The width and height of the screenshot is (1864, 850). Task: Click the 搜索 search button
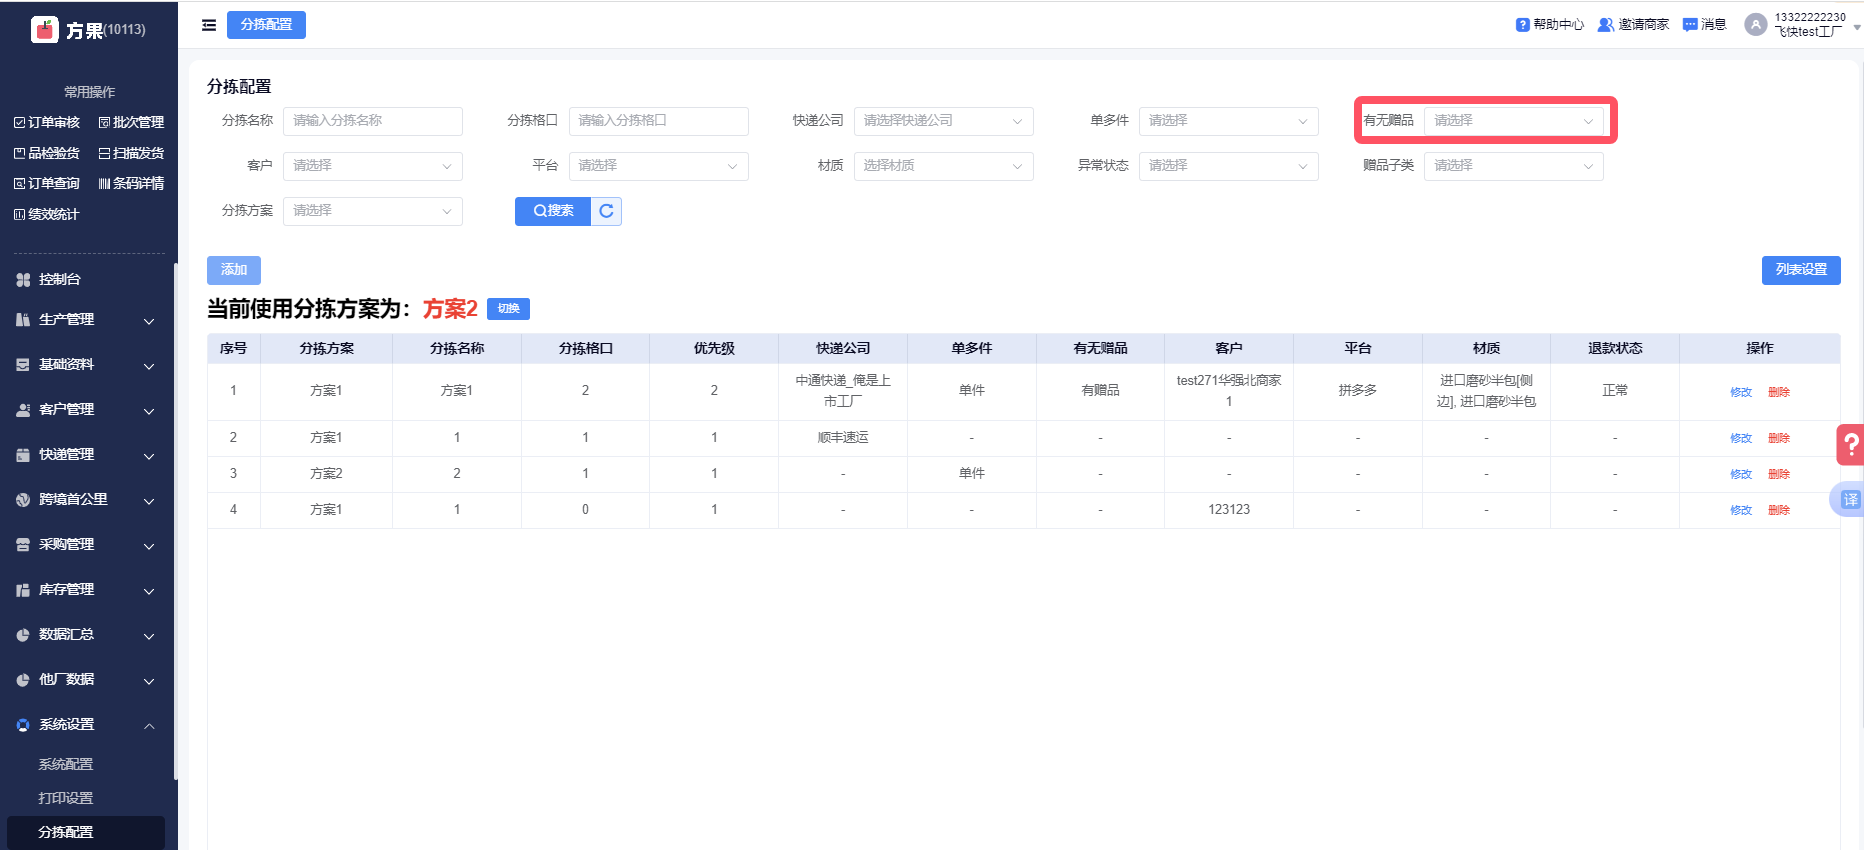(553, 211)
